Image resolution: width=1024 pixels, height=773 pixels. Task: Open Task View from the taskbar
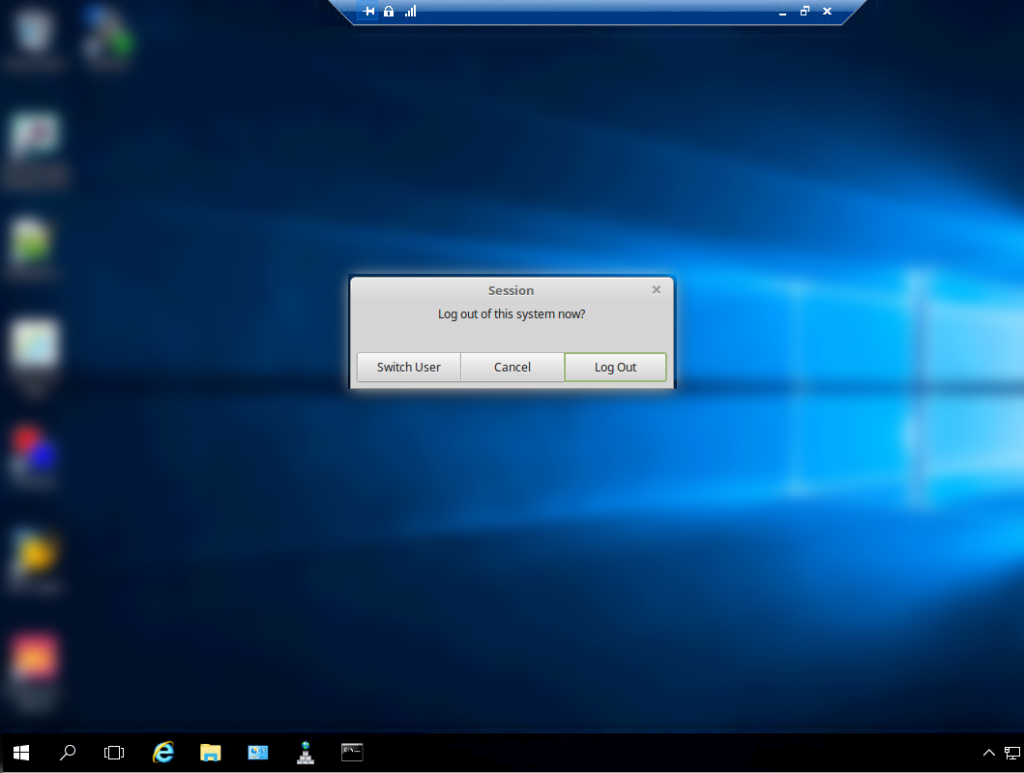[114, 752]
